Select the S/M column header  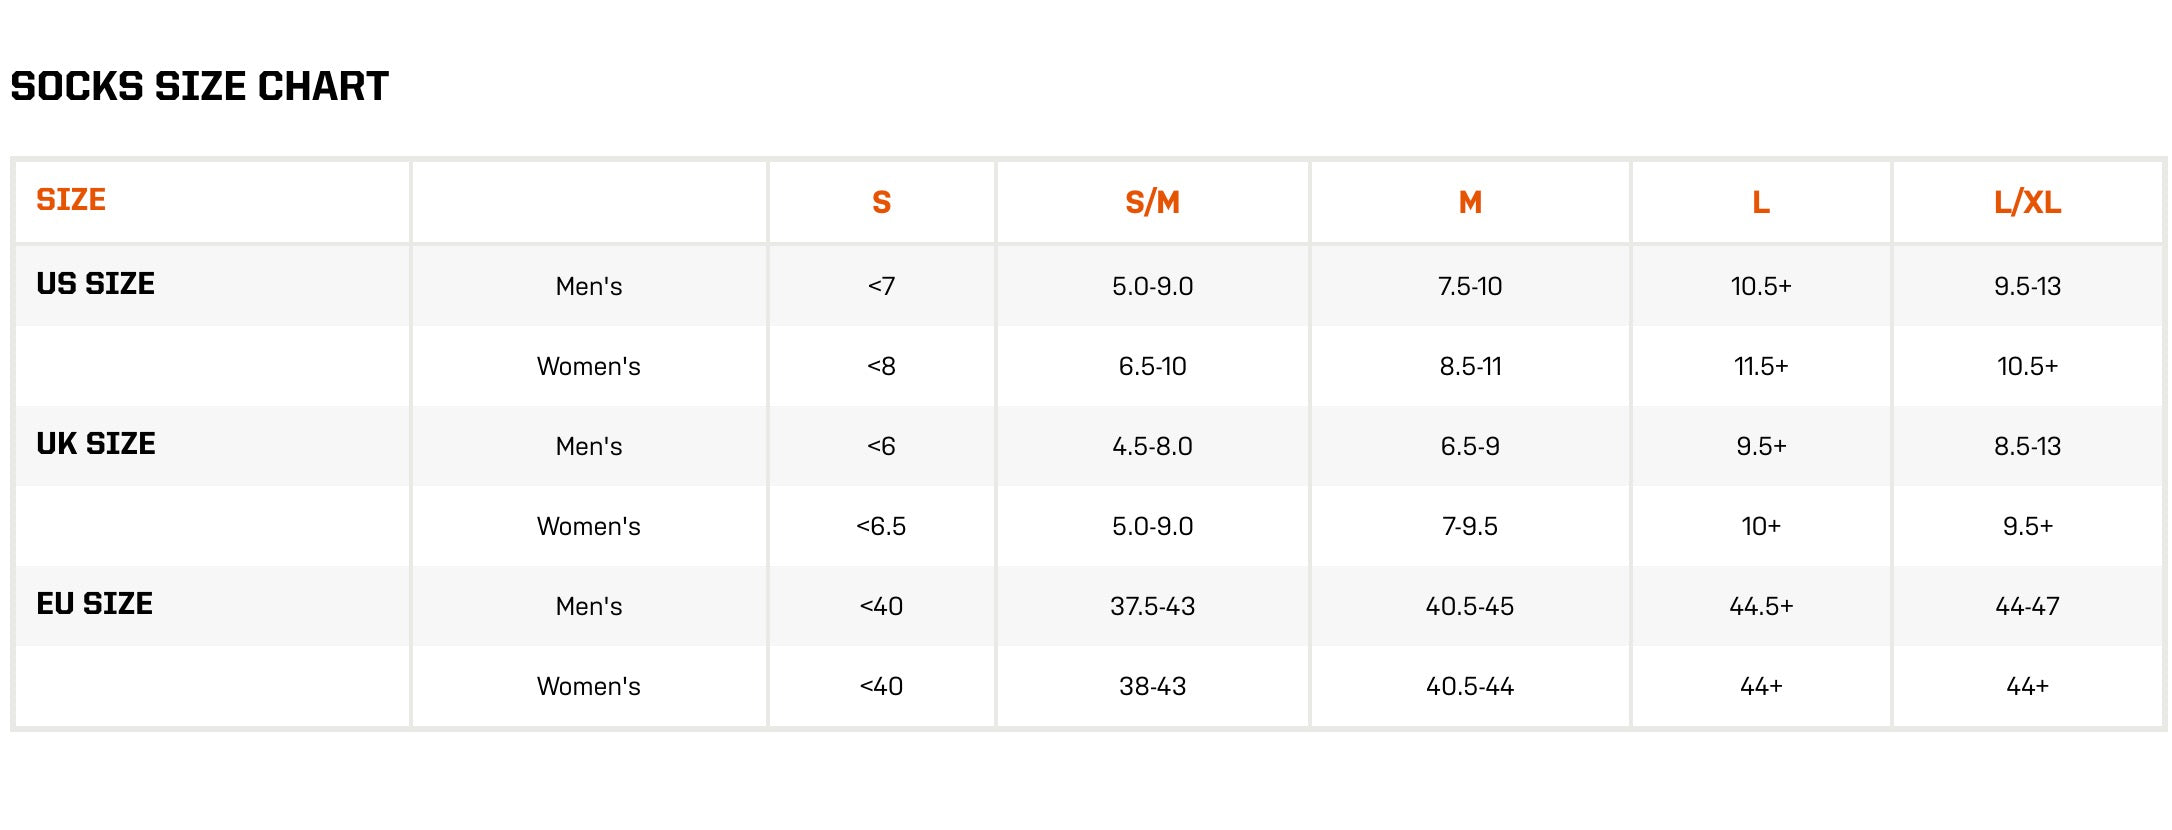(x=1152, y=203)
